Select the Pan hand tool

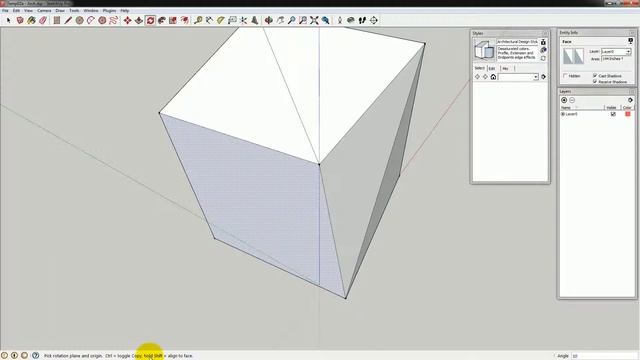tap(280, 20)
